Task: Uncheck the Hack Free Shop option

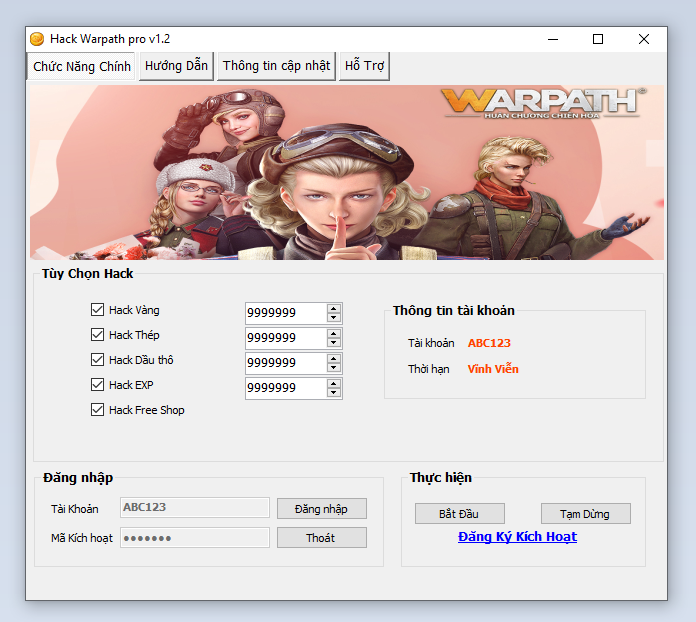Action: [97, 410]
